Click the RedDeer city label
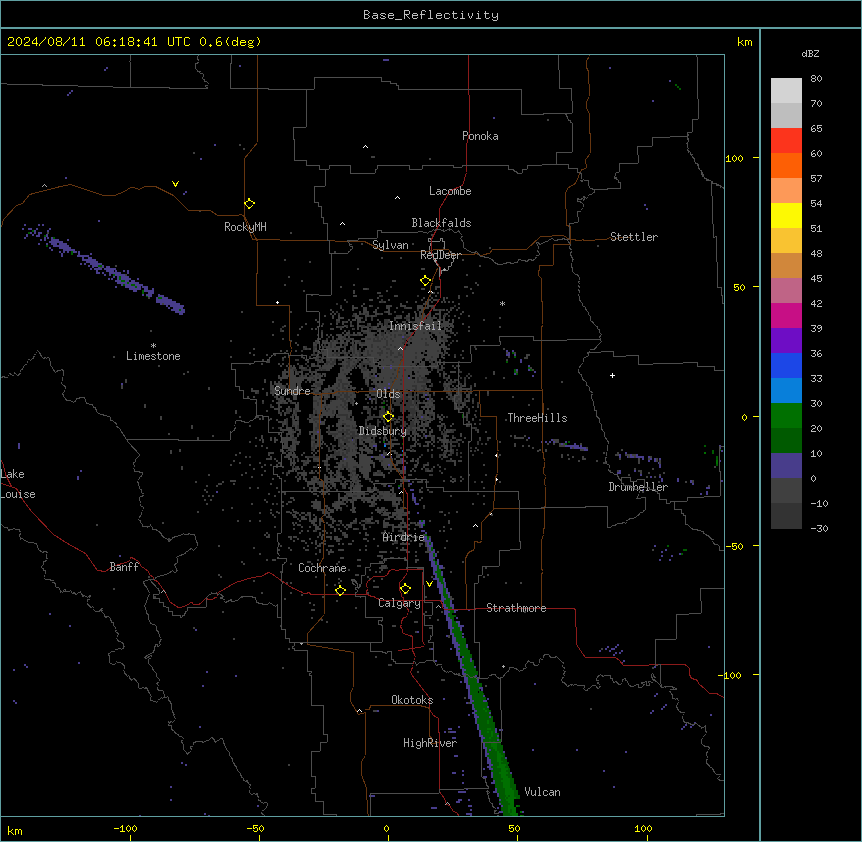This screenshot has width=862, height=842. 440,255
